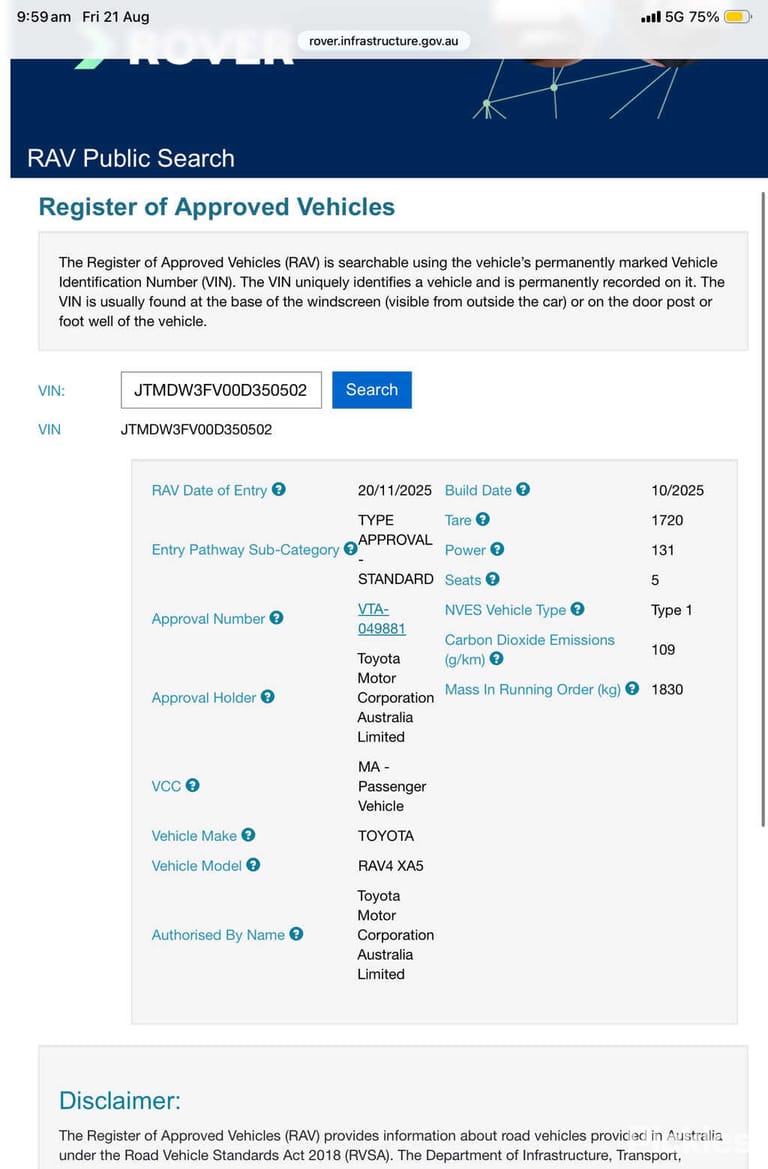Open help icon next to RAV Date of Entry
The image size is (768, 1169).
[x=279, y=489]
